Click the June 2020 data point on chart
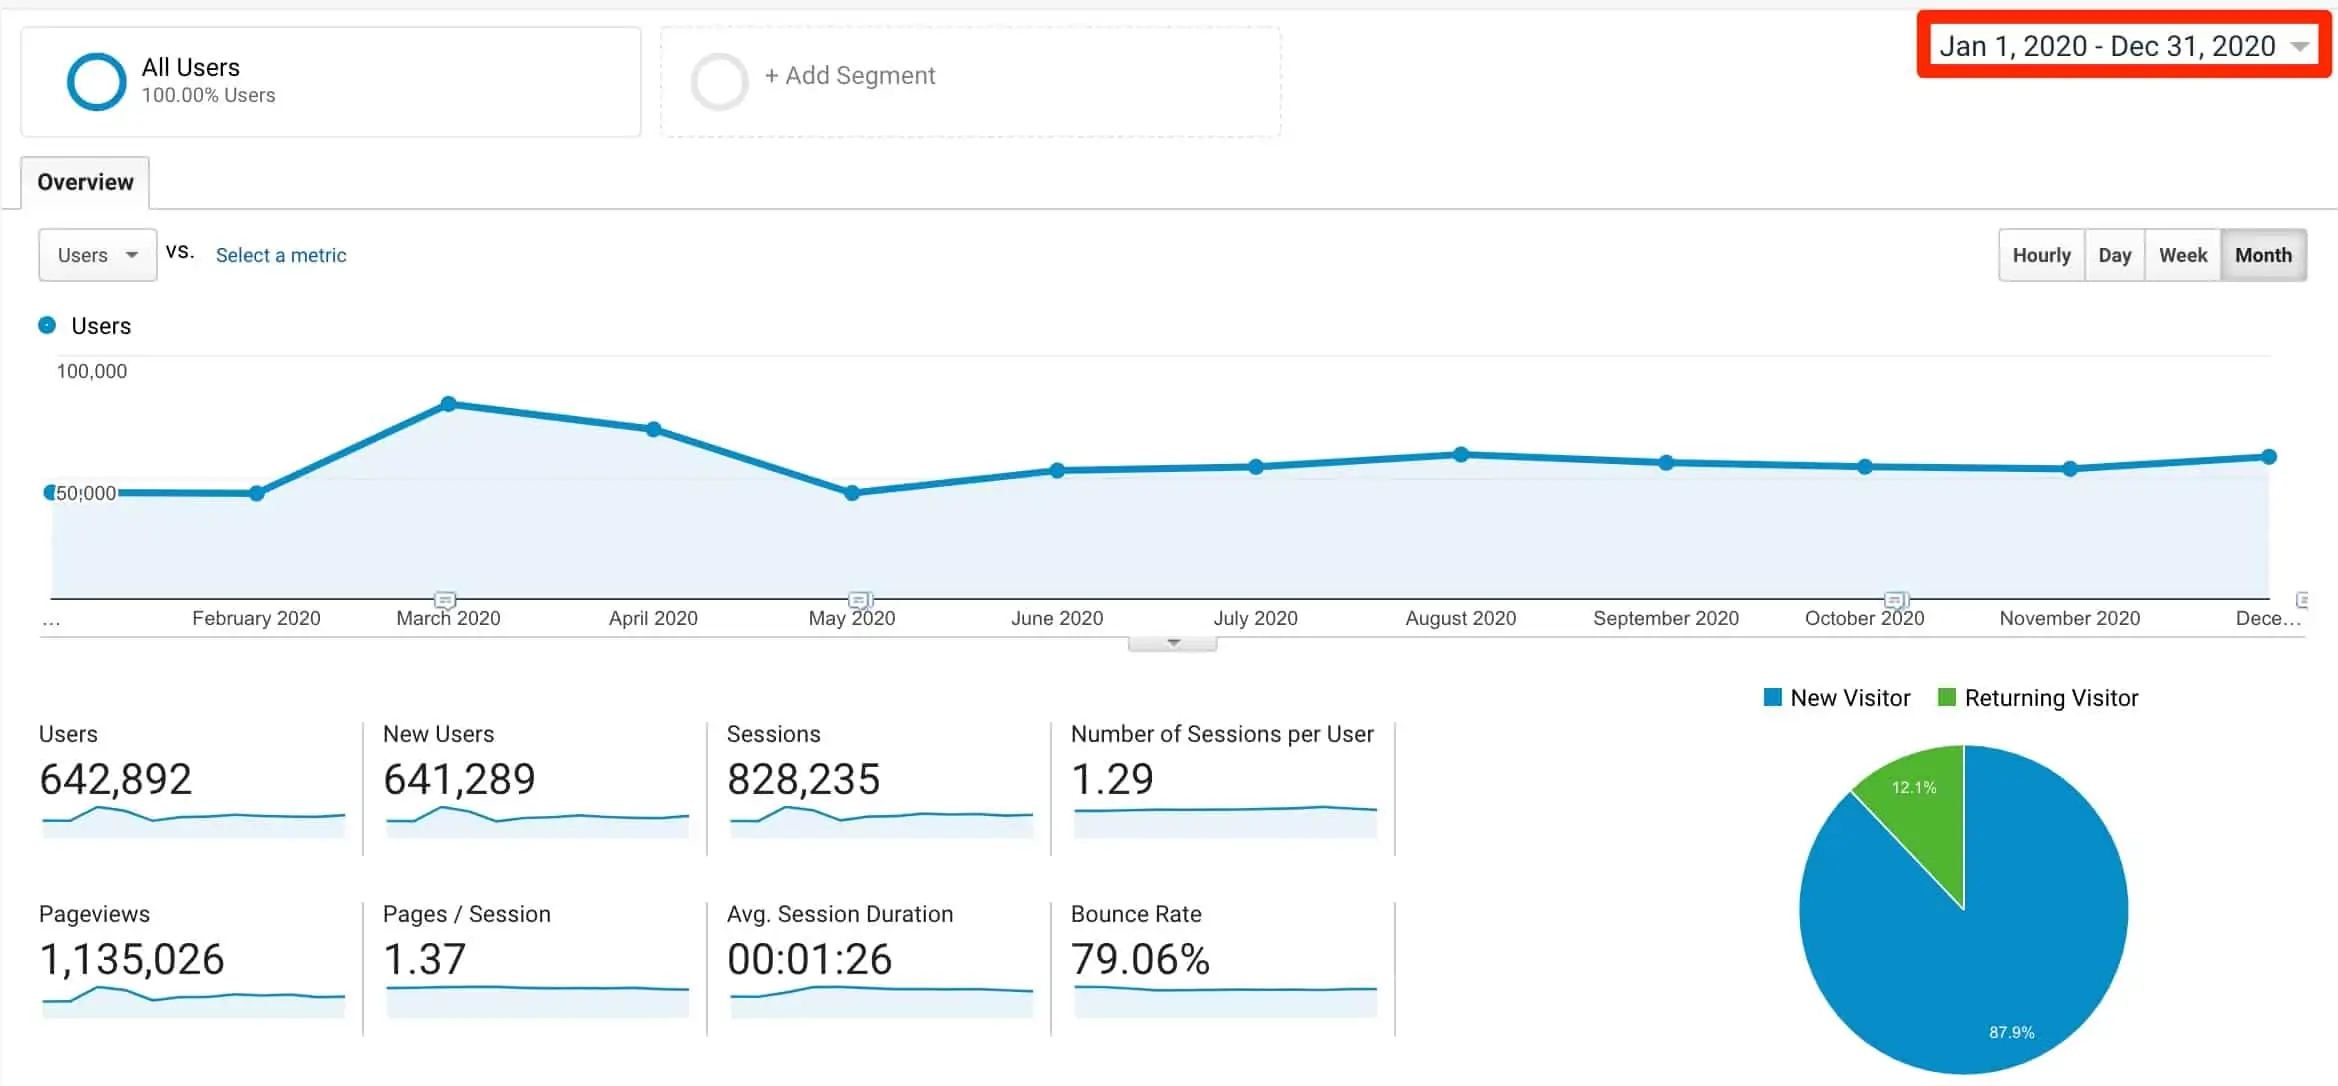The image size is (2338, 1086). click(x=1057, y=470)
